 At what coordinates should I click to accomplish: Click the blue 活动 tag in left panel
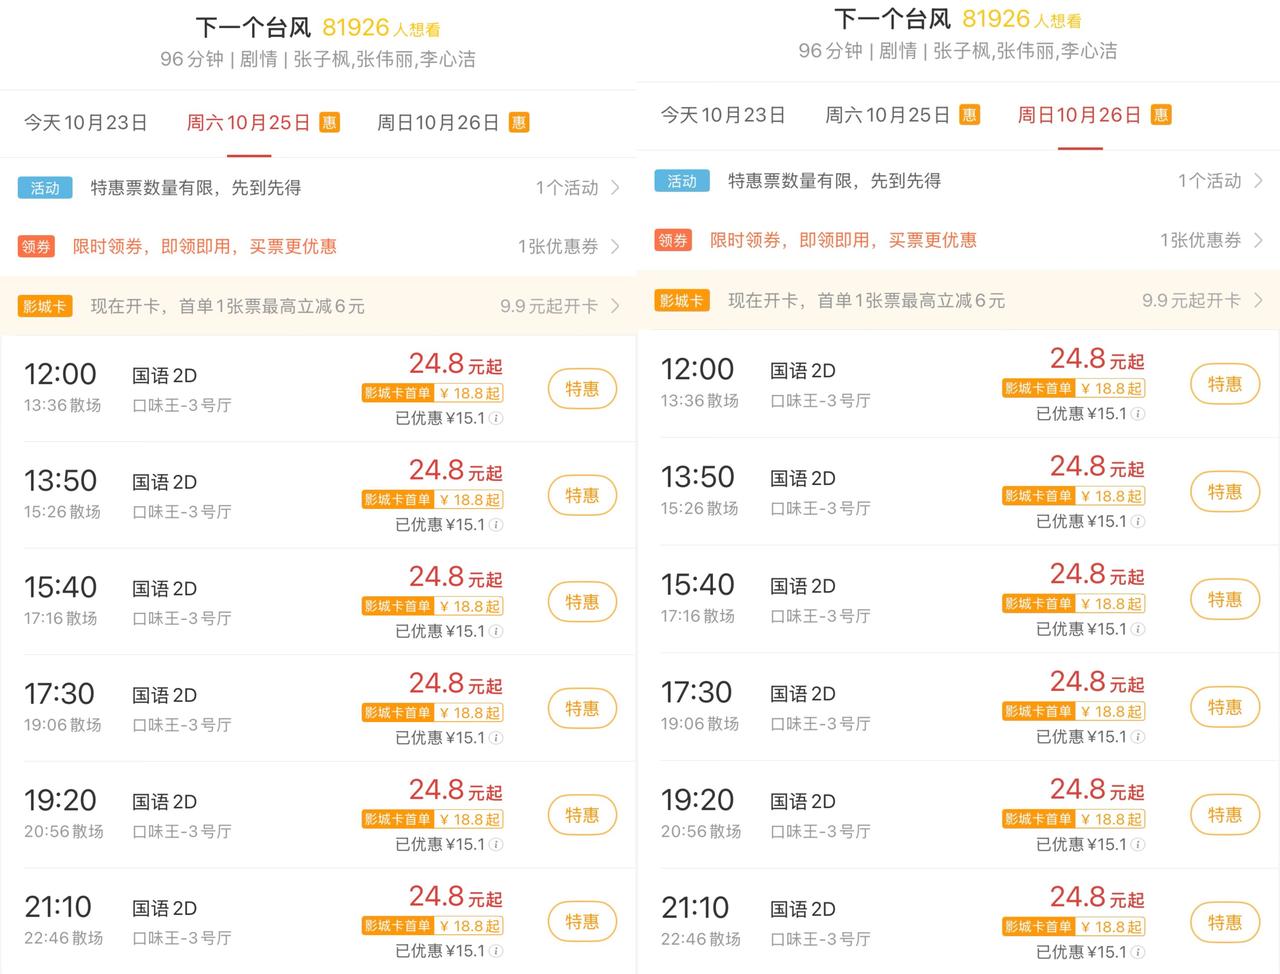click(x=44, y=188)
